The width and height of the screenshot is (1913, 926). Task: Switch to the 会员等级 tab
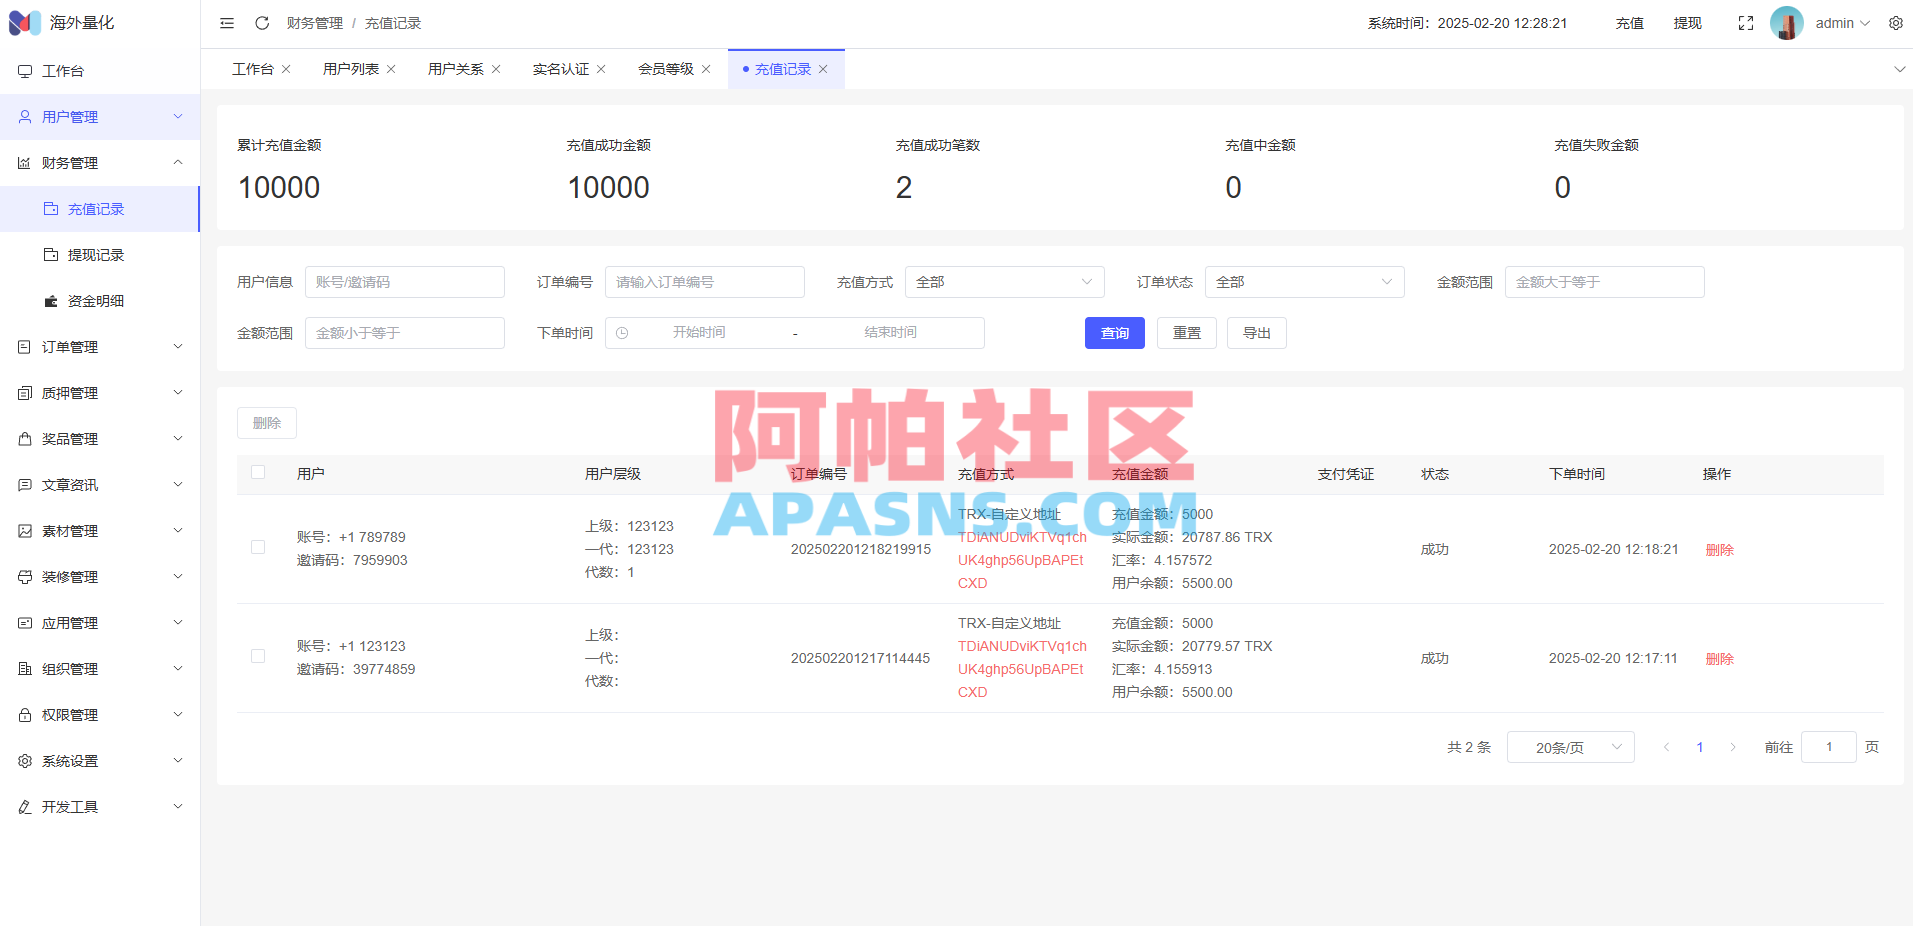[x=666, y=68]
